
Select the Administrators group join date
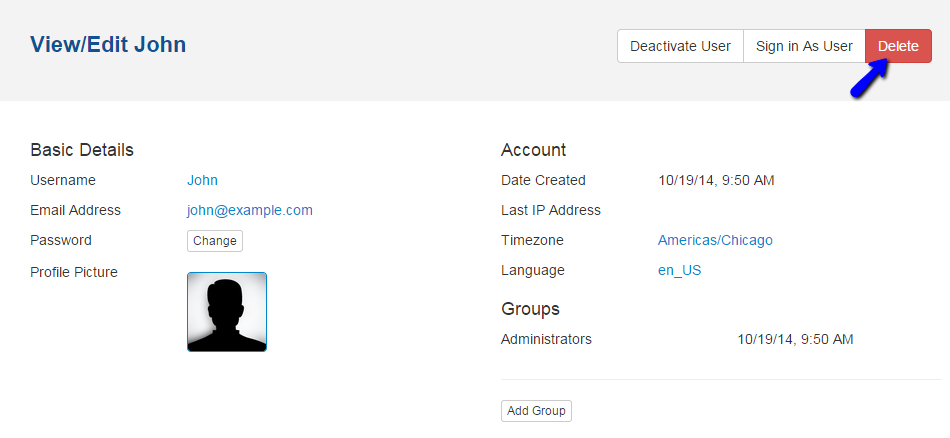[795, 339]
